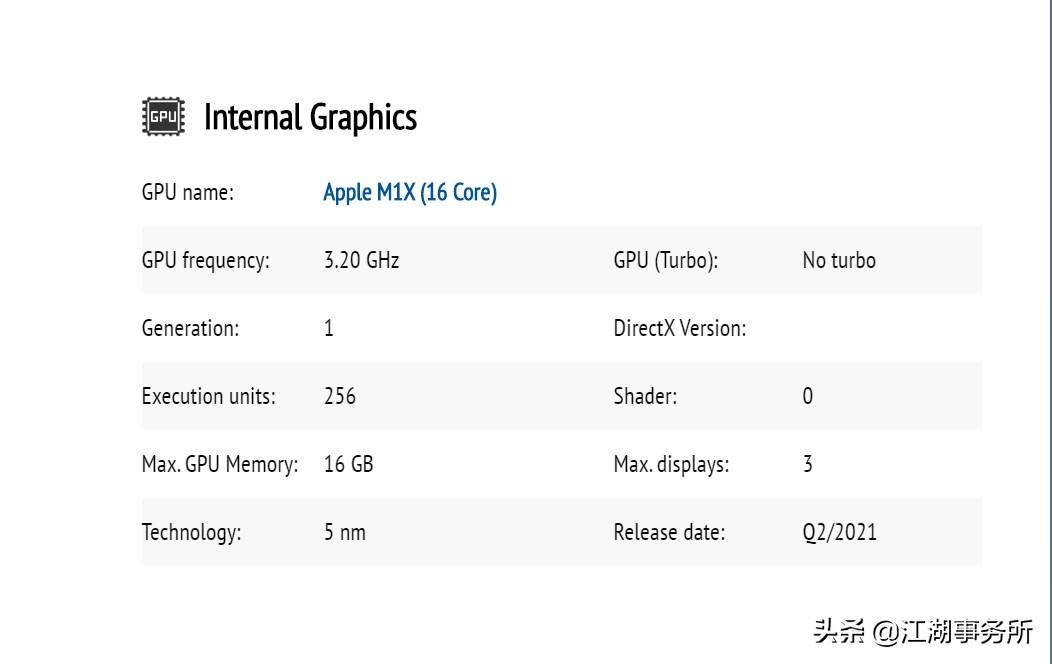Click the 头条 @江湖事务所 watermark
Screen dimensions: 1052x664
pyautogui.click(x=923, y=631)
